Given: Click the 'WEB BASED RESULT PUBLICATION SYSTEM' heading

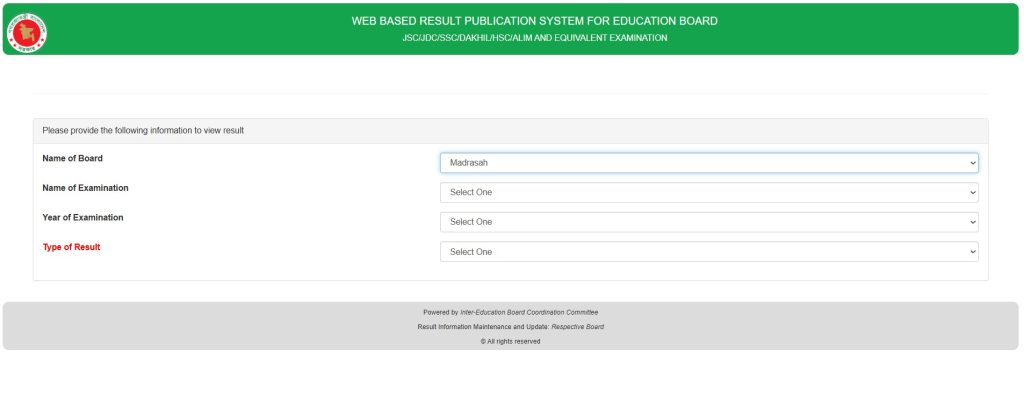Looking at the screenshot, I should click(x=534, y=21).
